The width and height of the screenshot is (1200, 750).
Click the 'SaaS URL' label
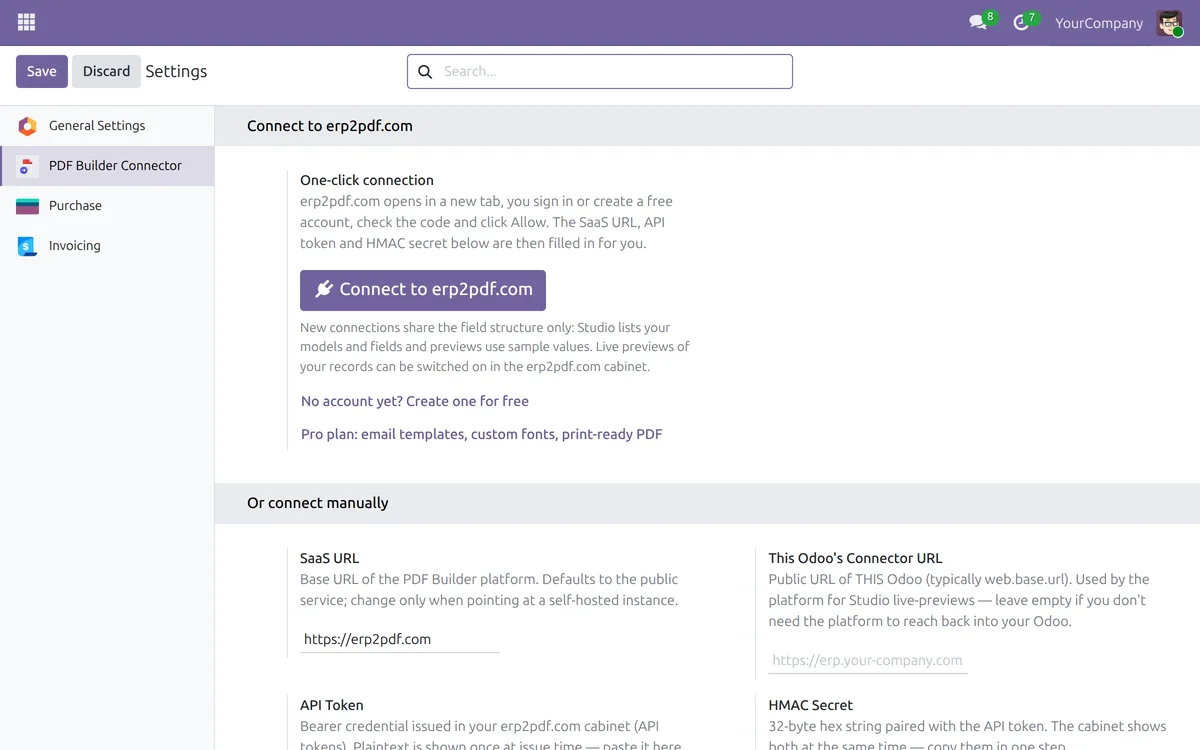[x=329, y=558]
